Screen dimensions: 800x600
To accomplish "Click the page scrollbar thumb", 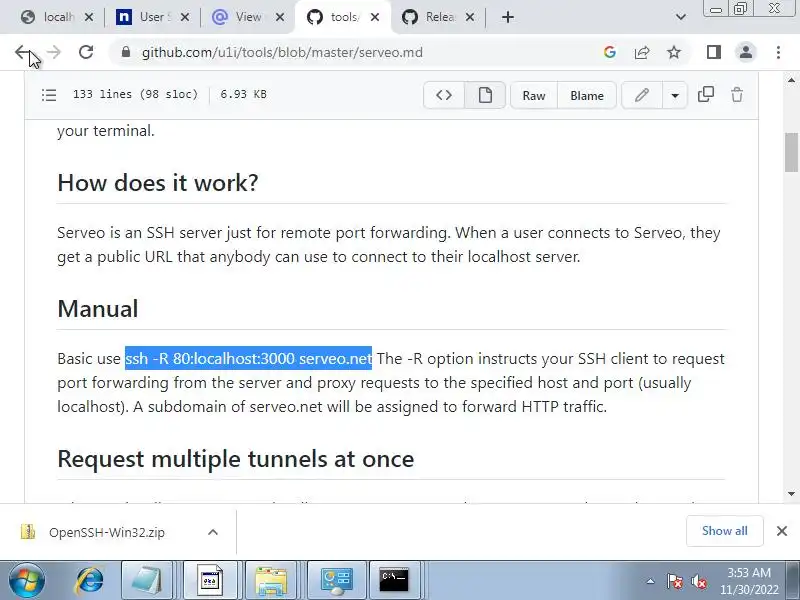I will pyautogui.click(x=791, y=152).
